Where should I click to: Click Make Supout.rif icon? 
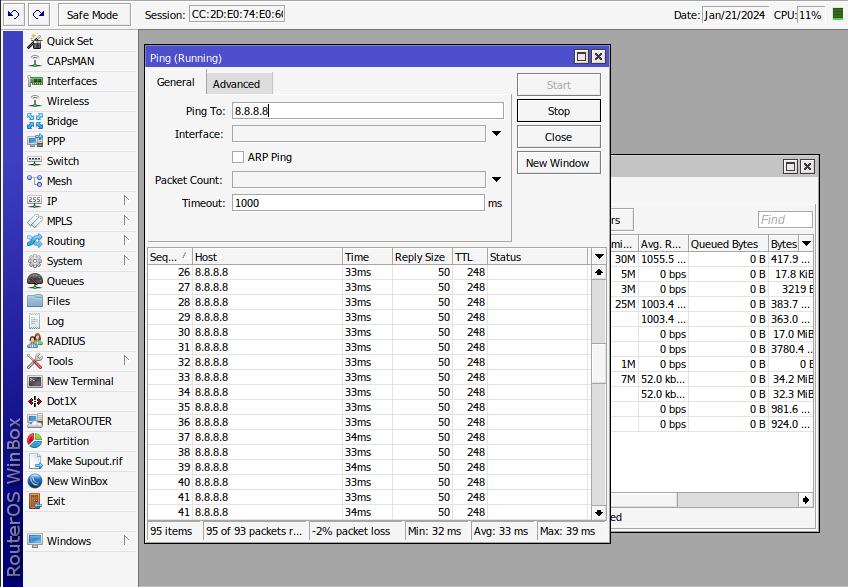point(35,461)
